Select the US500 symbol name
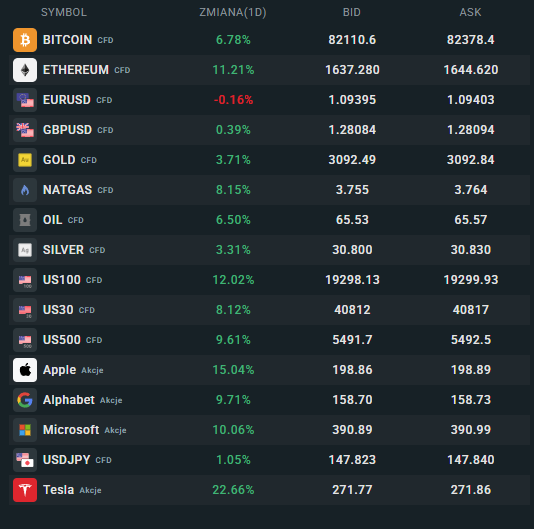Screen dimensions: 534x529 [62, 340]
